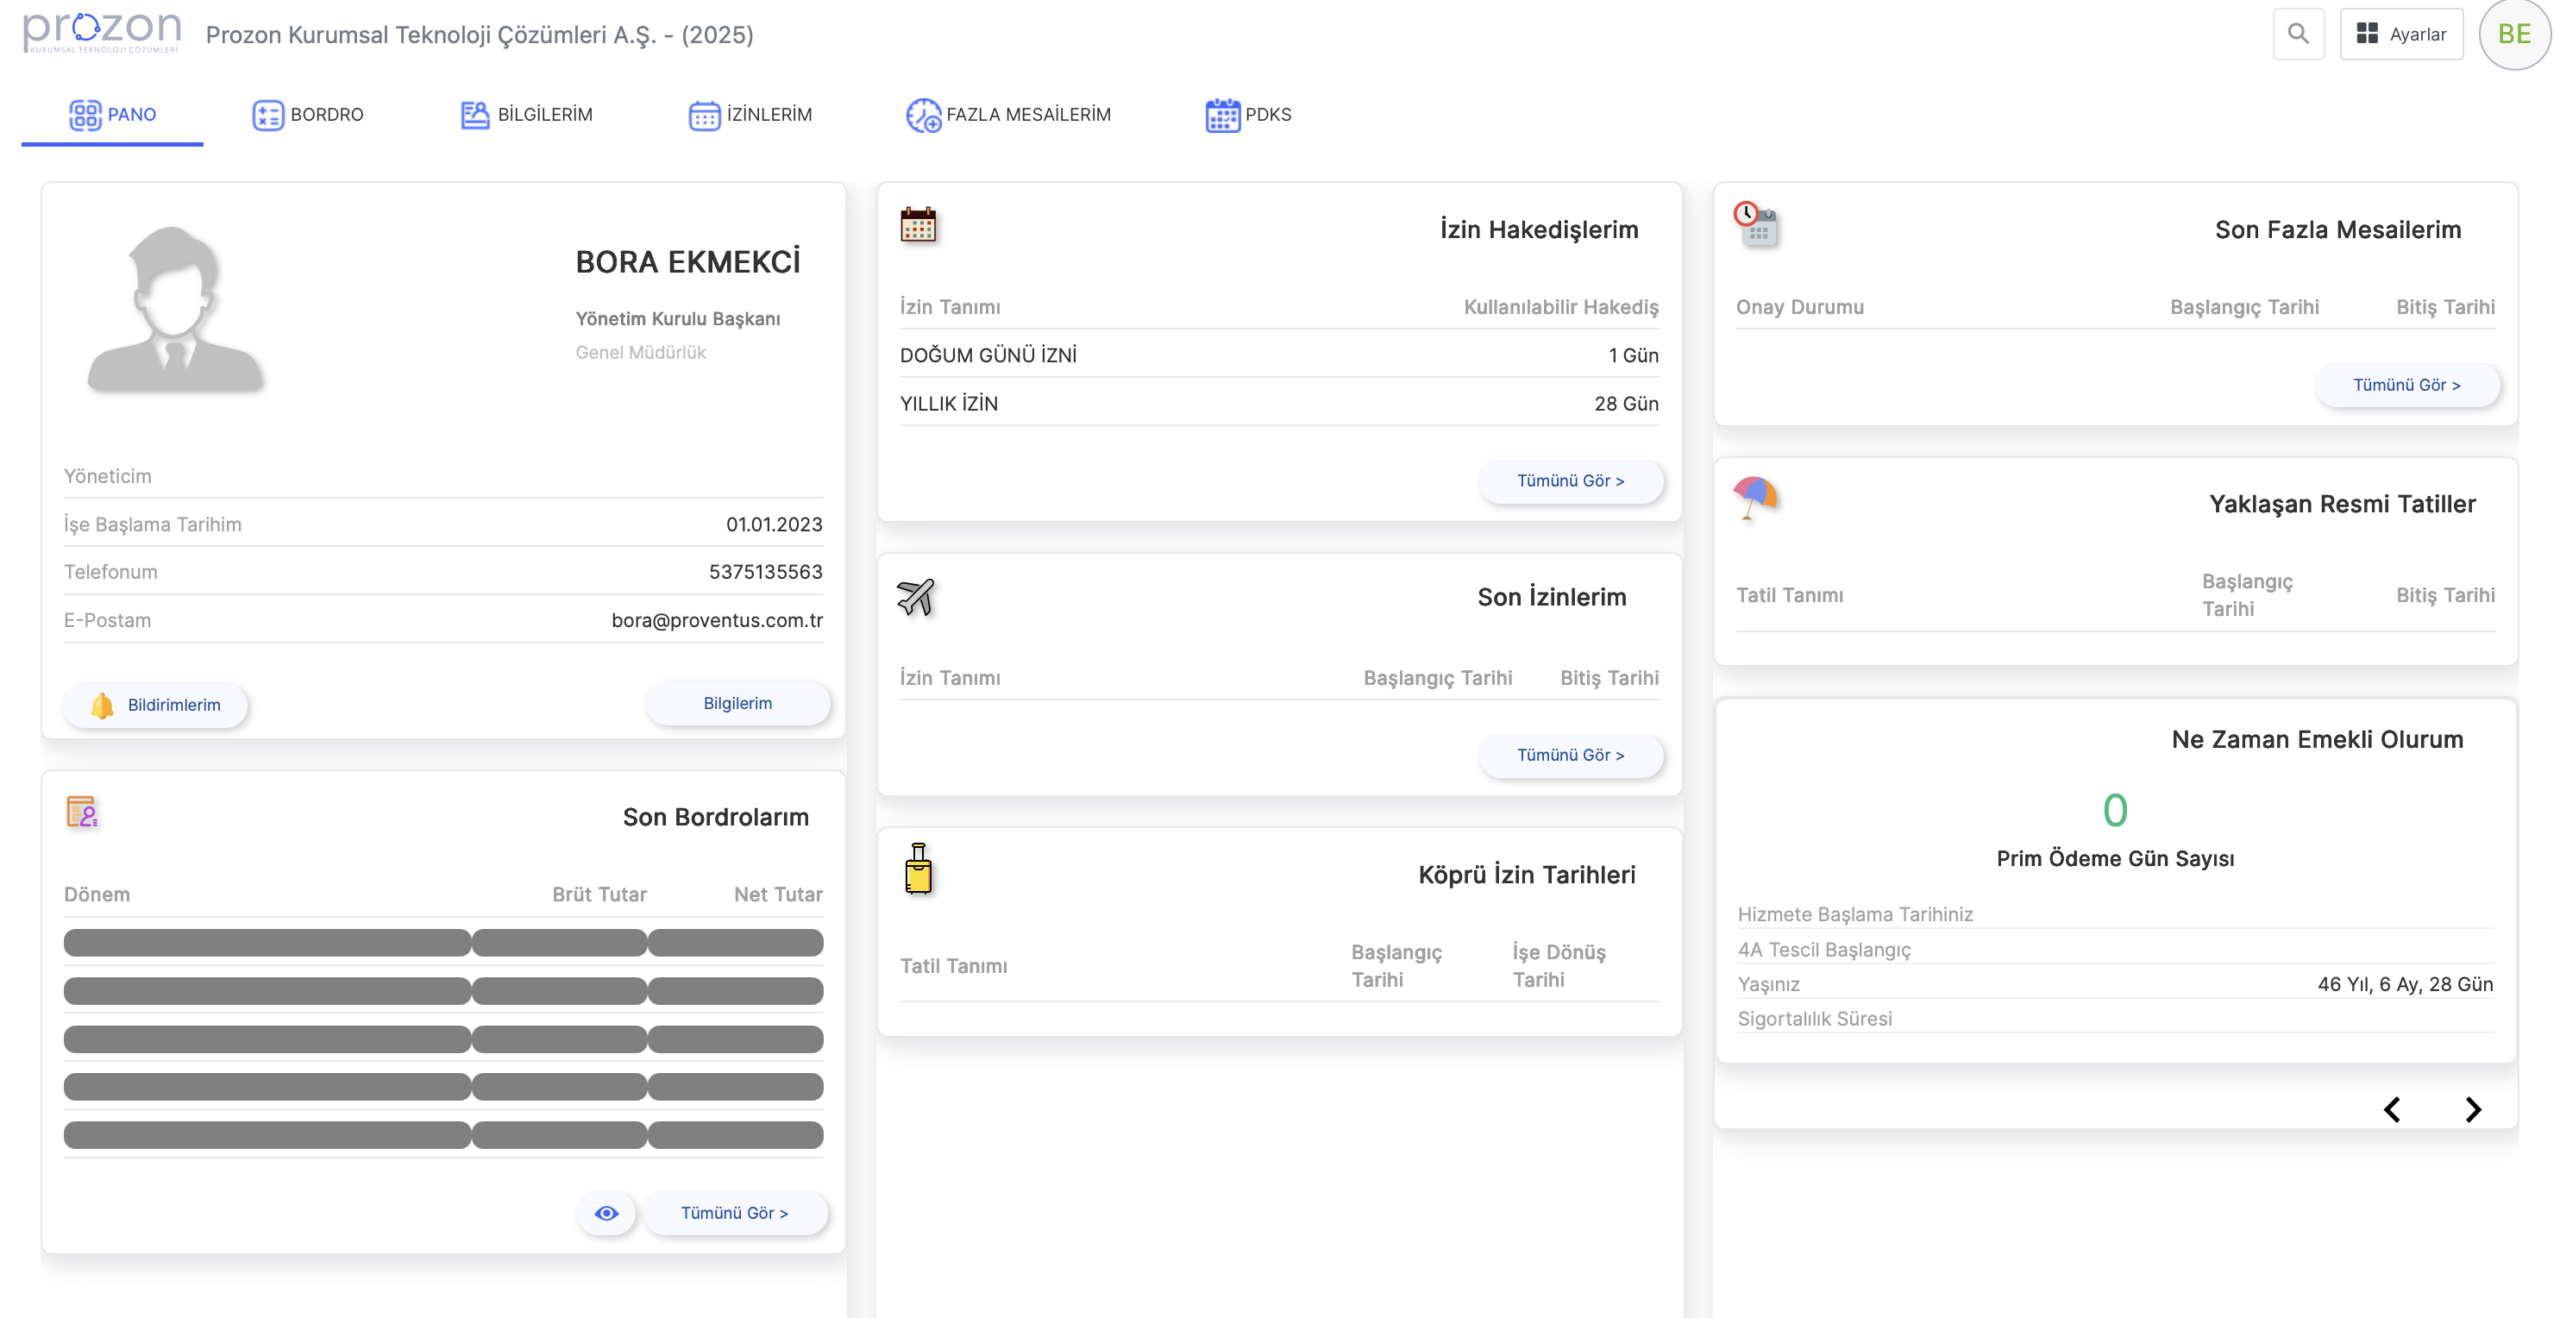This screenshot has width=2560, height=1318.
Task: Open the FAZLA MESAİLERİM tab
Action: pos(1008,114)
